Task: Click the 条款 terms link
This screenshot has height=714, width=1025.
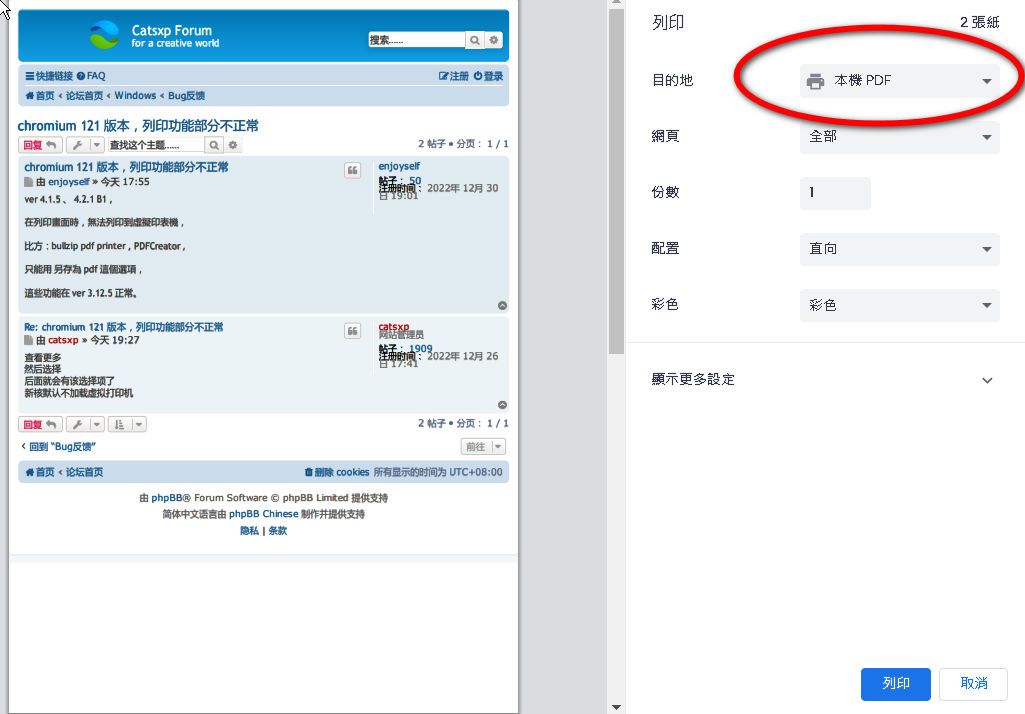Action: tap(278, 531)
